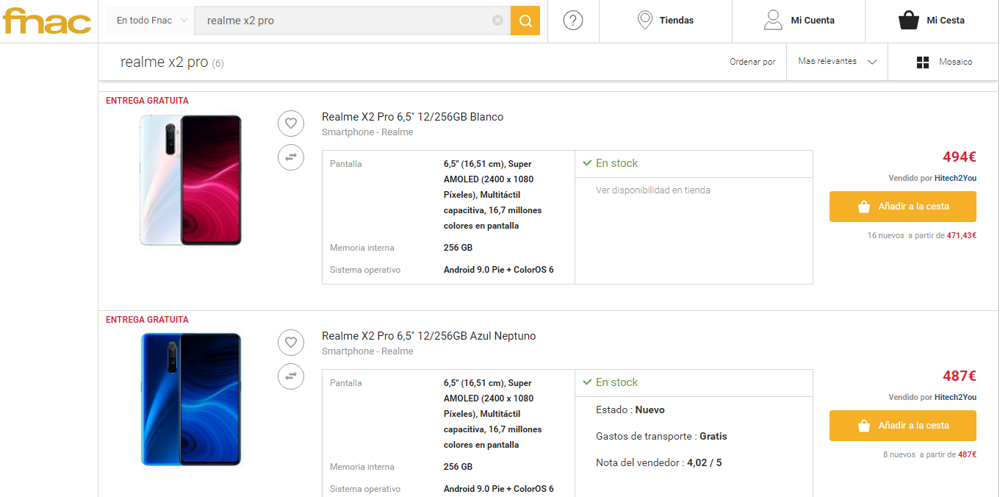Click 'Smartphone - Realme' under the Azul Neptuno title
Screen dimensions: 1000x497
367,351
